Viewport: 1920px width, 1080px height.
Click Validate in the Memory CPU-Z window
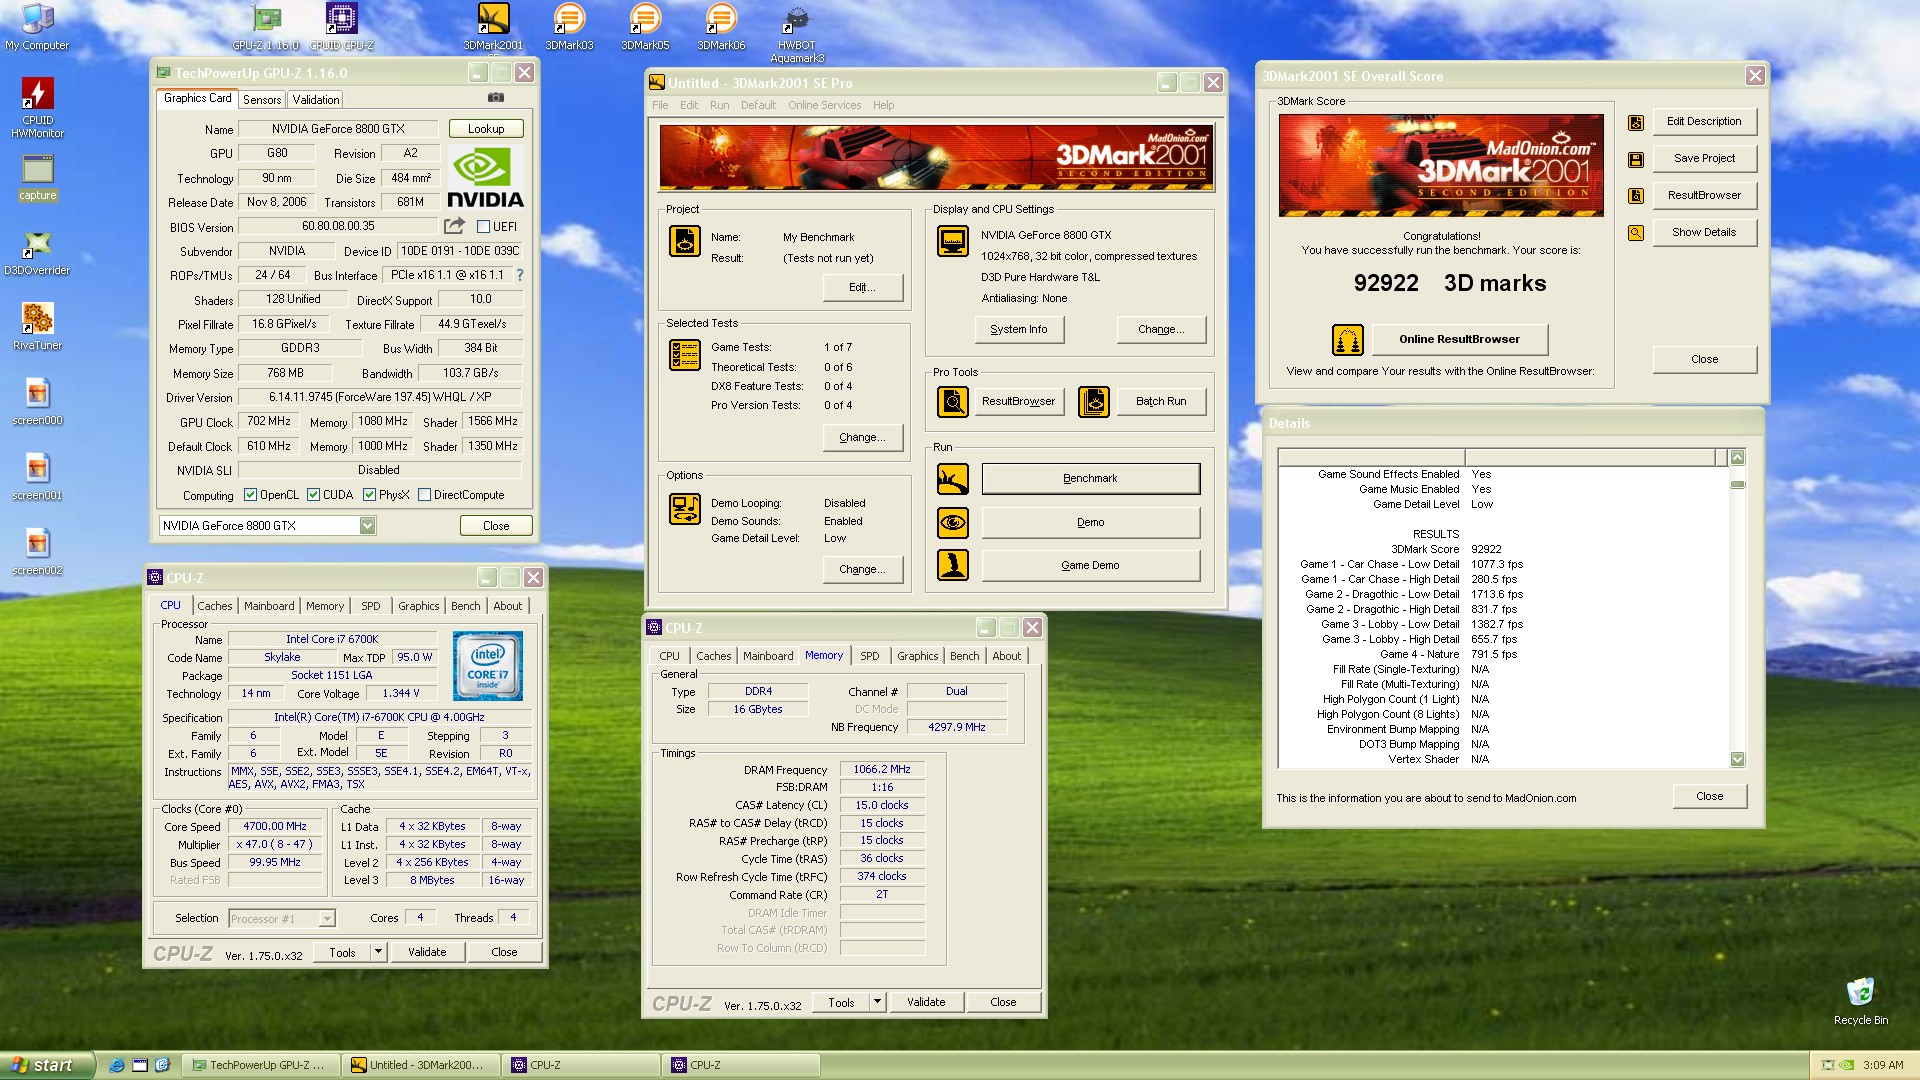pyautogui.click(x=926, y=1002)
